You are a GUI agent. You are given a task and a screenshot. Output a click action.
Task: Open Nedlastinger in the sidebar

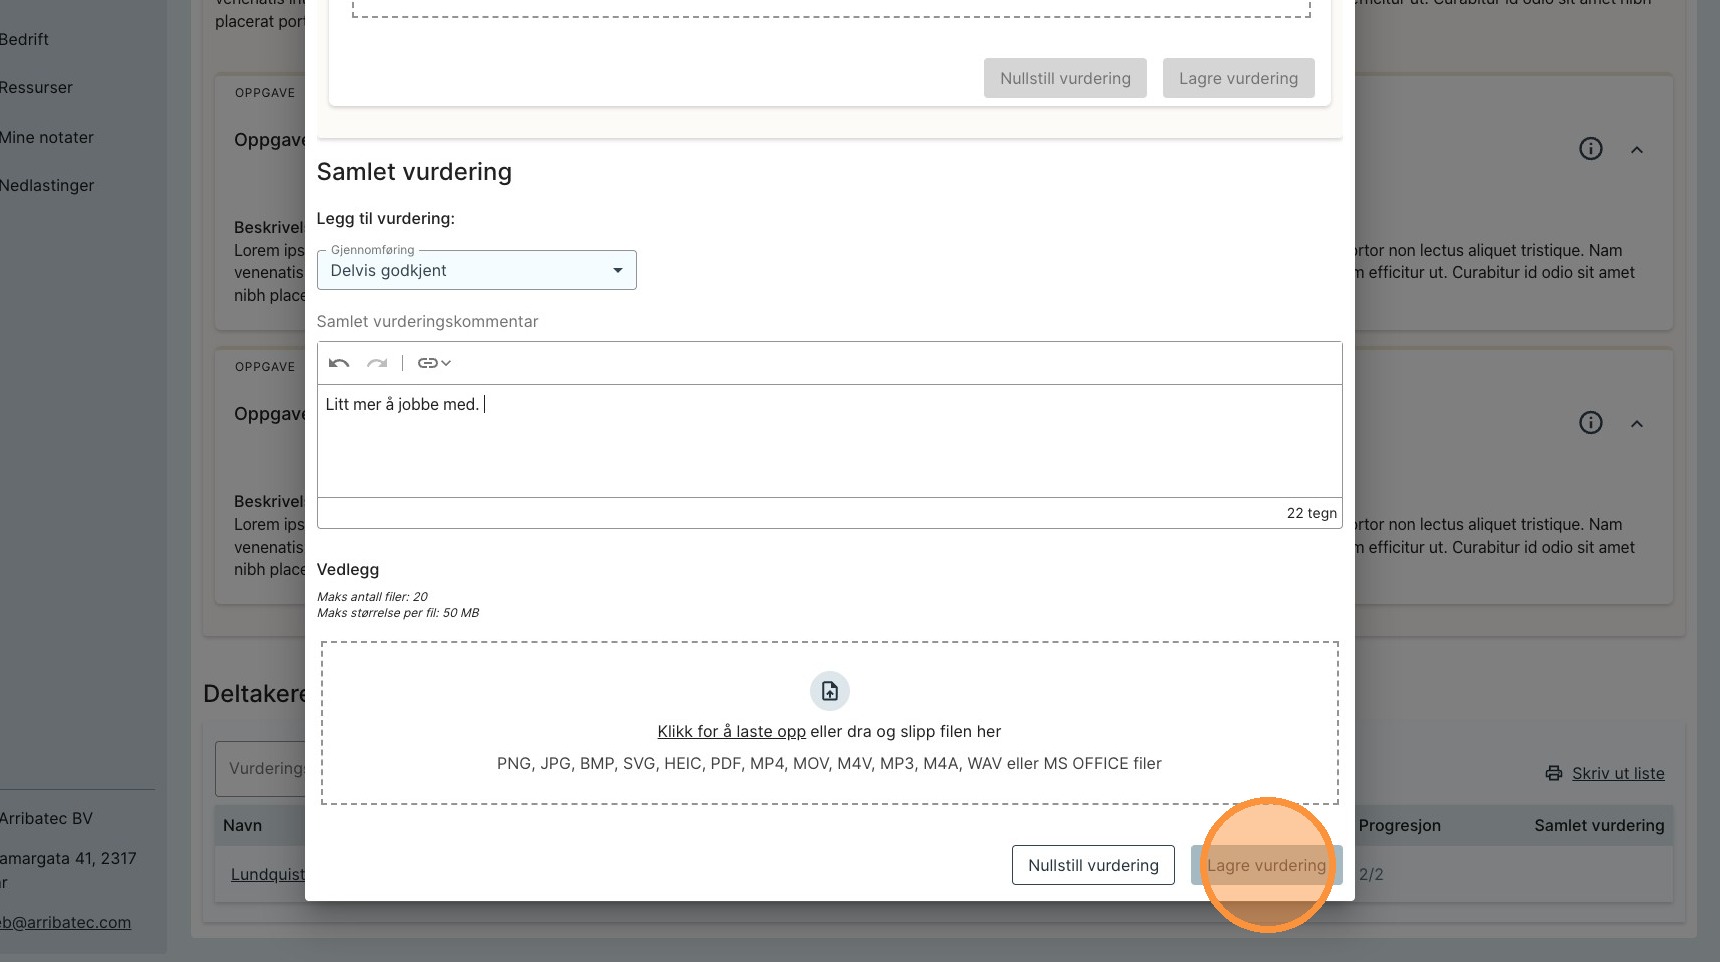pyautogui.click(x=47, y=185)
